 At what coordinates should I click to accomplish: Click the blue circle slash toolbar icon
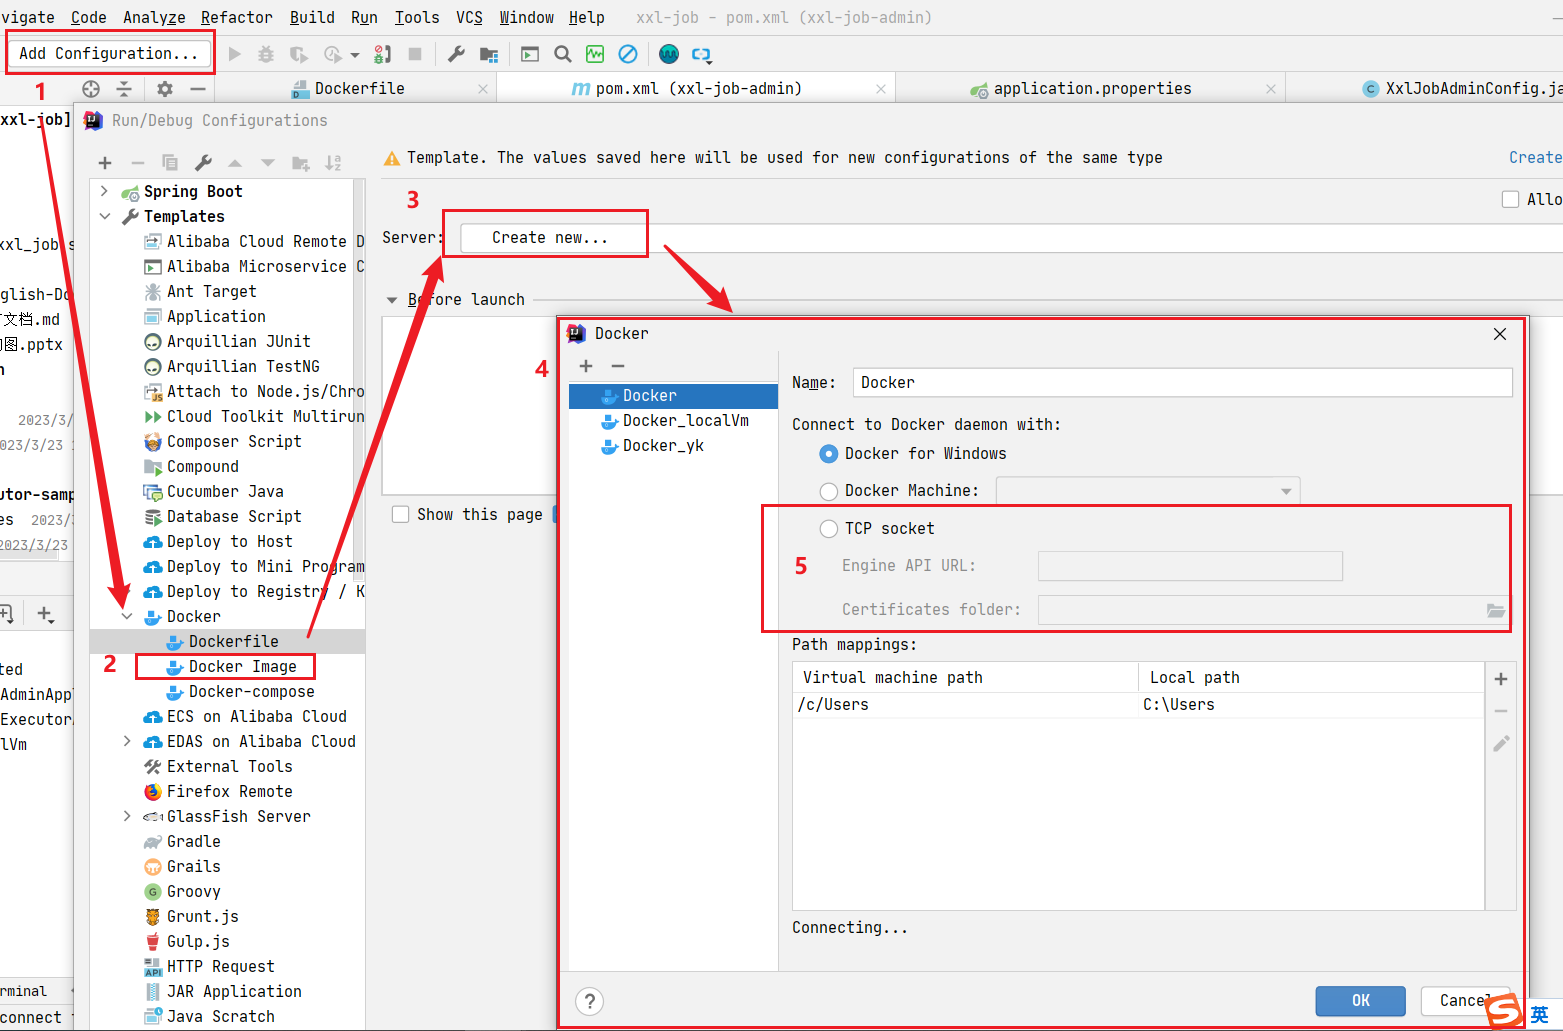[628, 54]
